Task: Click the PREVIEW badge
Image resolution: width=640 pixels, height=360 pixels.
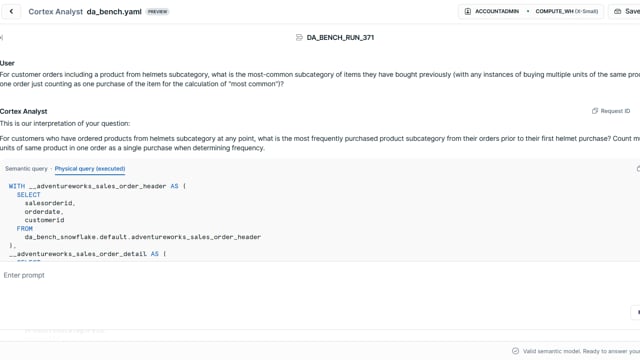Action: pos(158,12)
